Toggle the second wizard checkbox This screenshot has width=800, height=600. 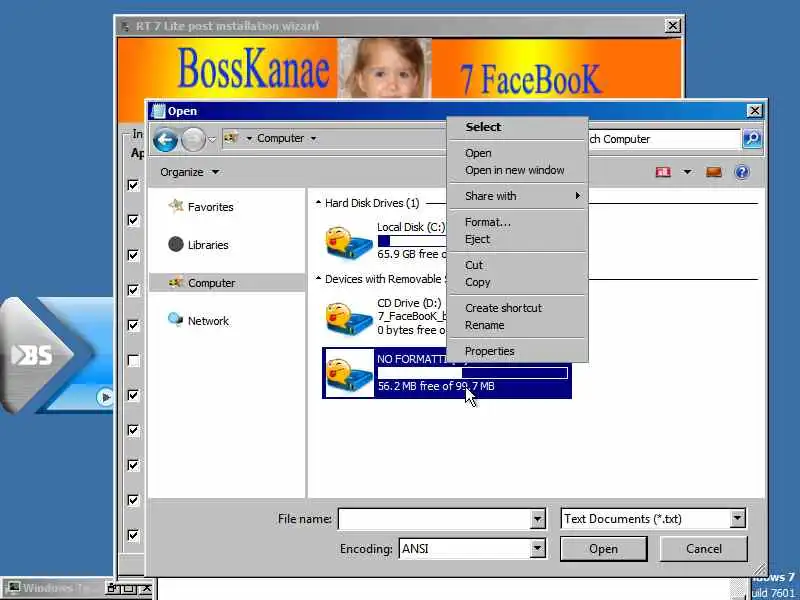point(133,220)
